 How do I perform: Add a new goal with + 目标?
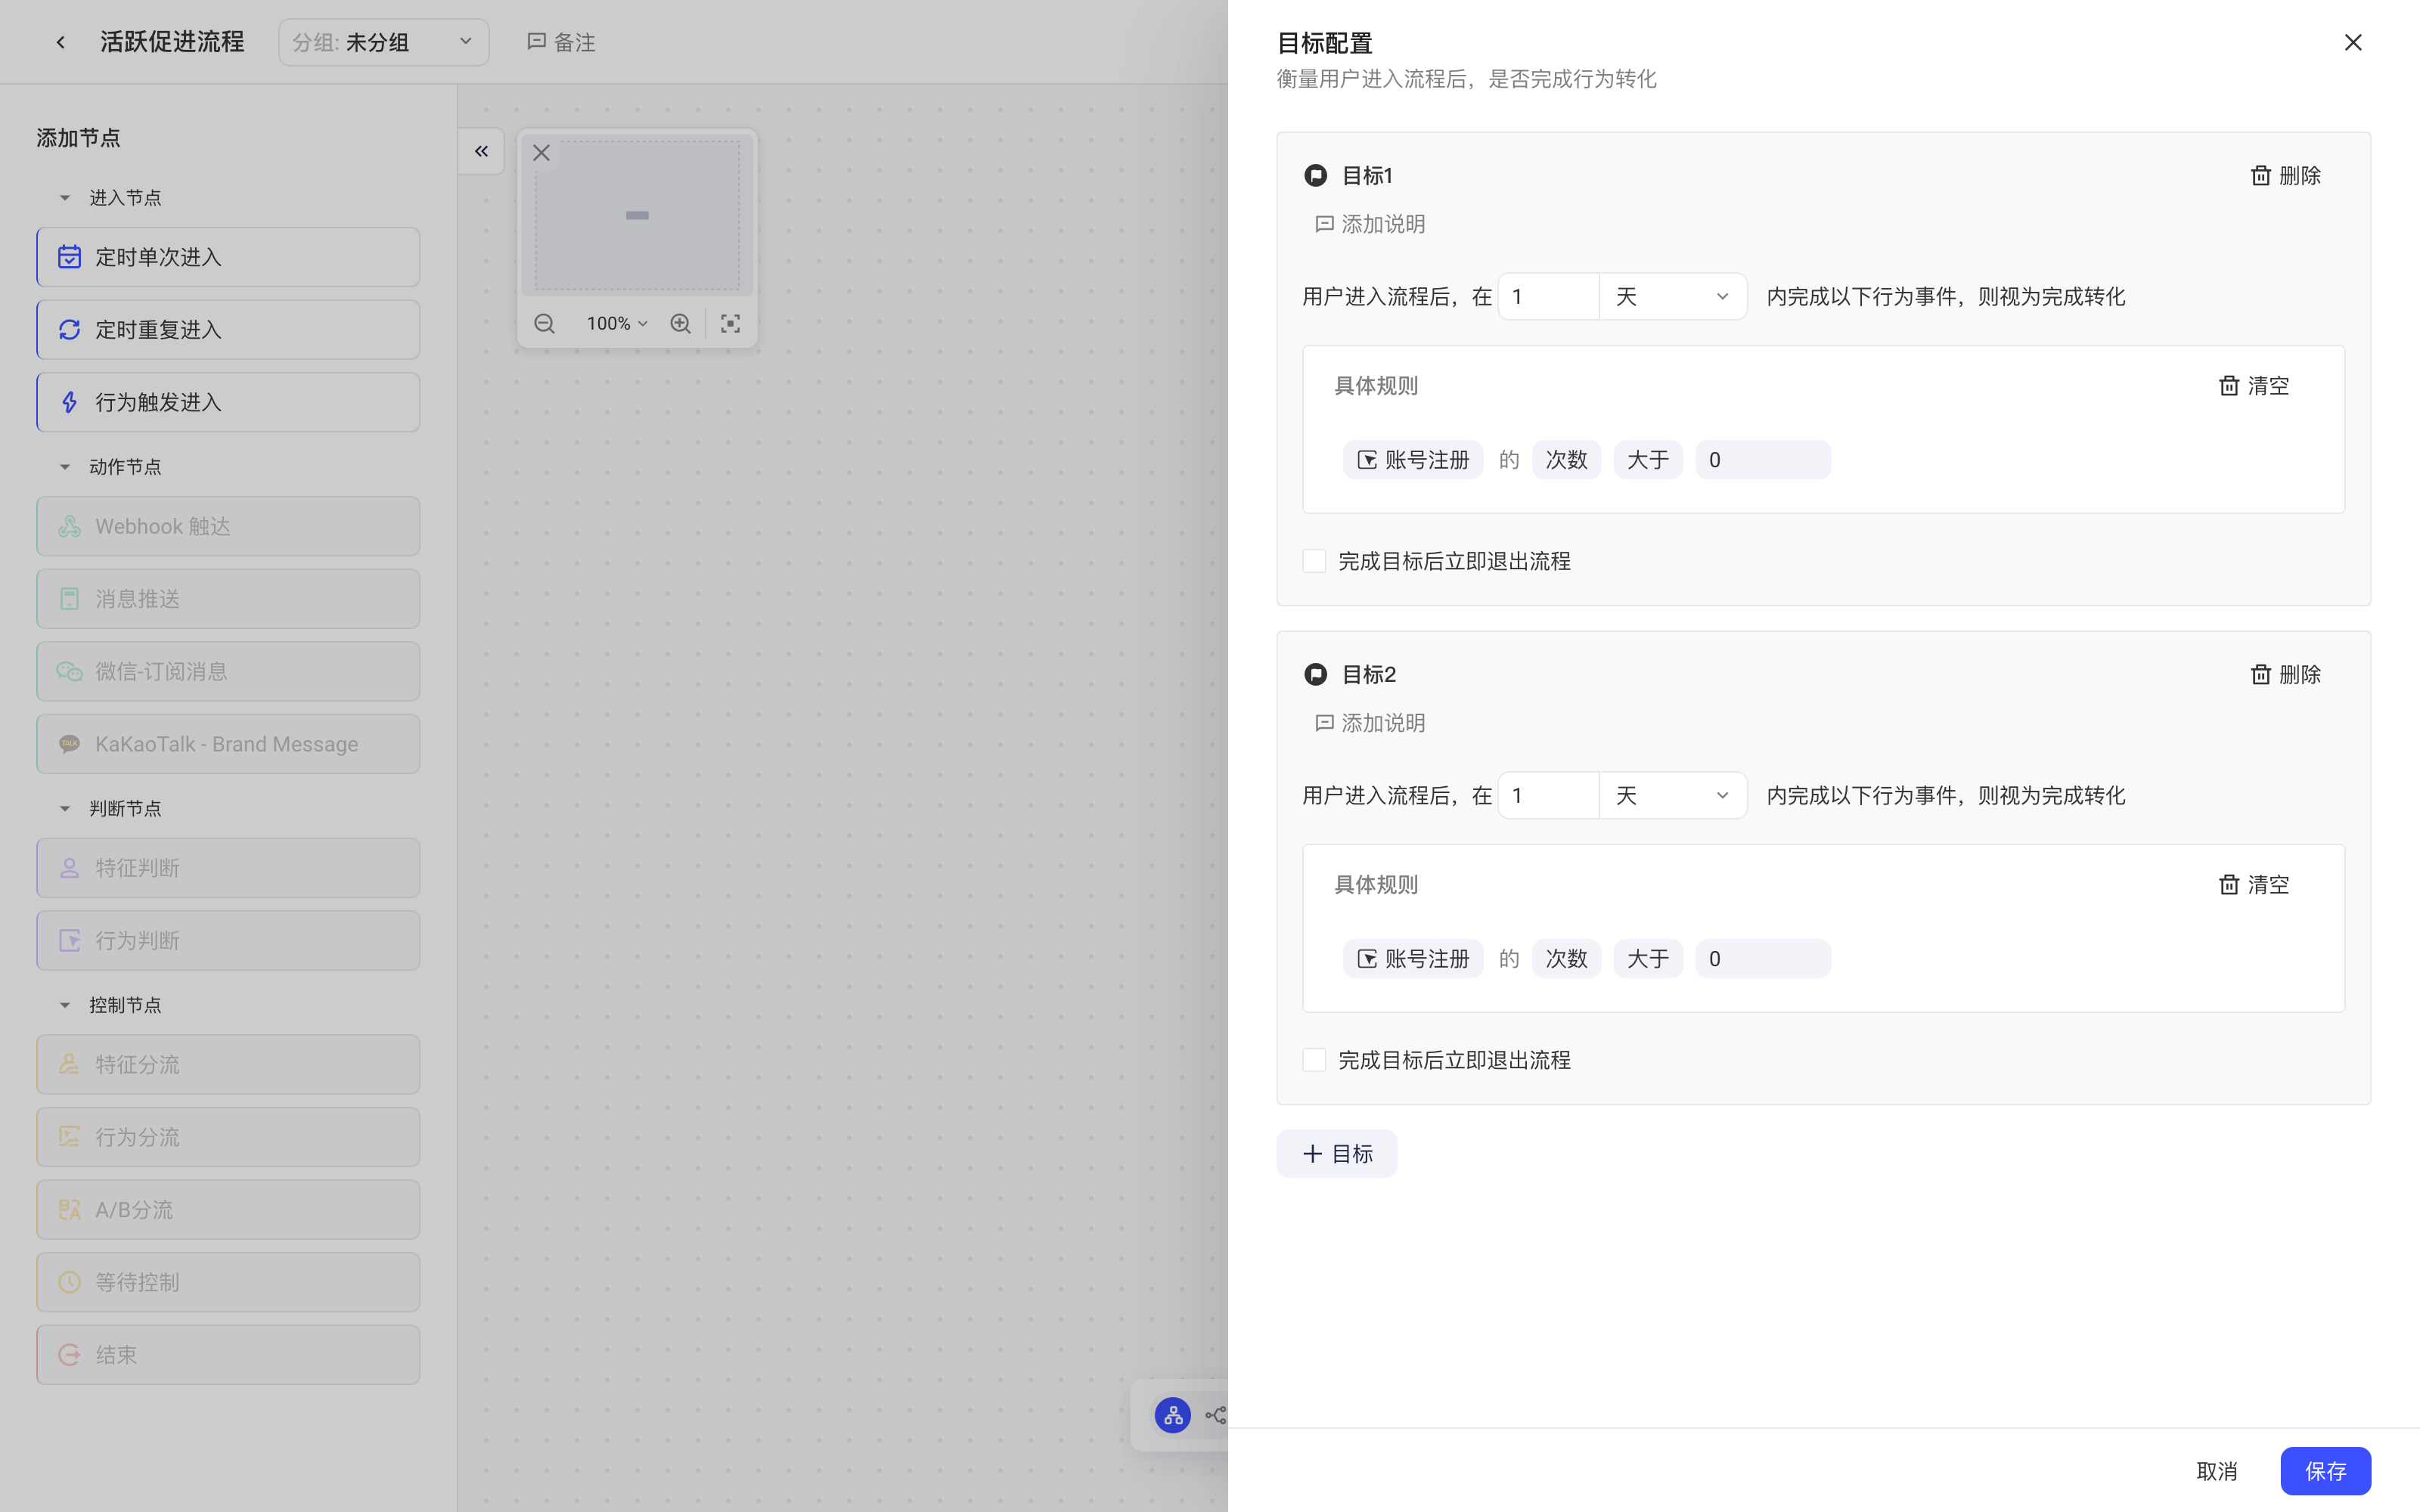(1337, 1154)
